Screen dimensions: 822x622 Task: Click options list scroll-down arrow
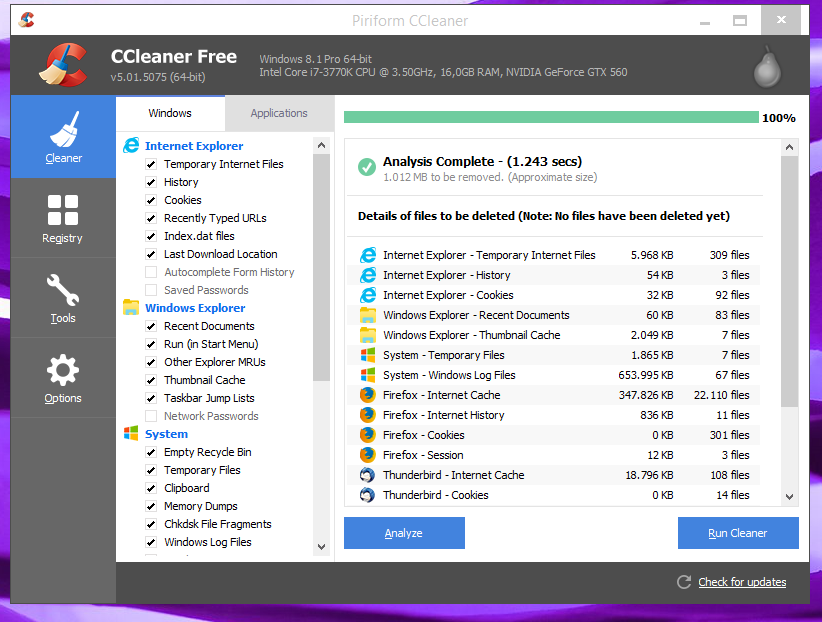coord(321,546)
